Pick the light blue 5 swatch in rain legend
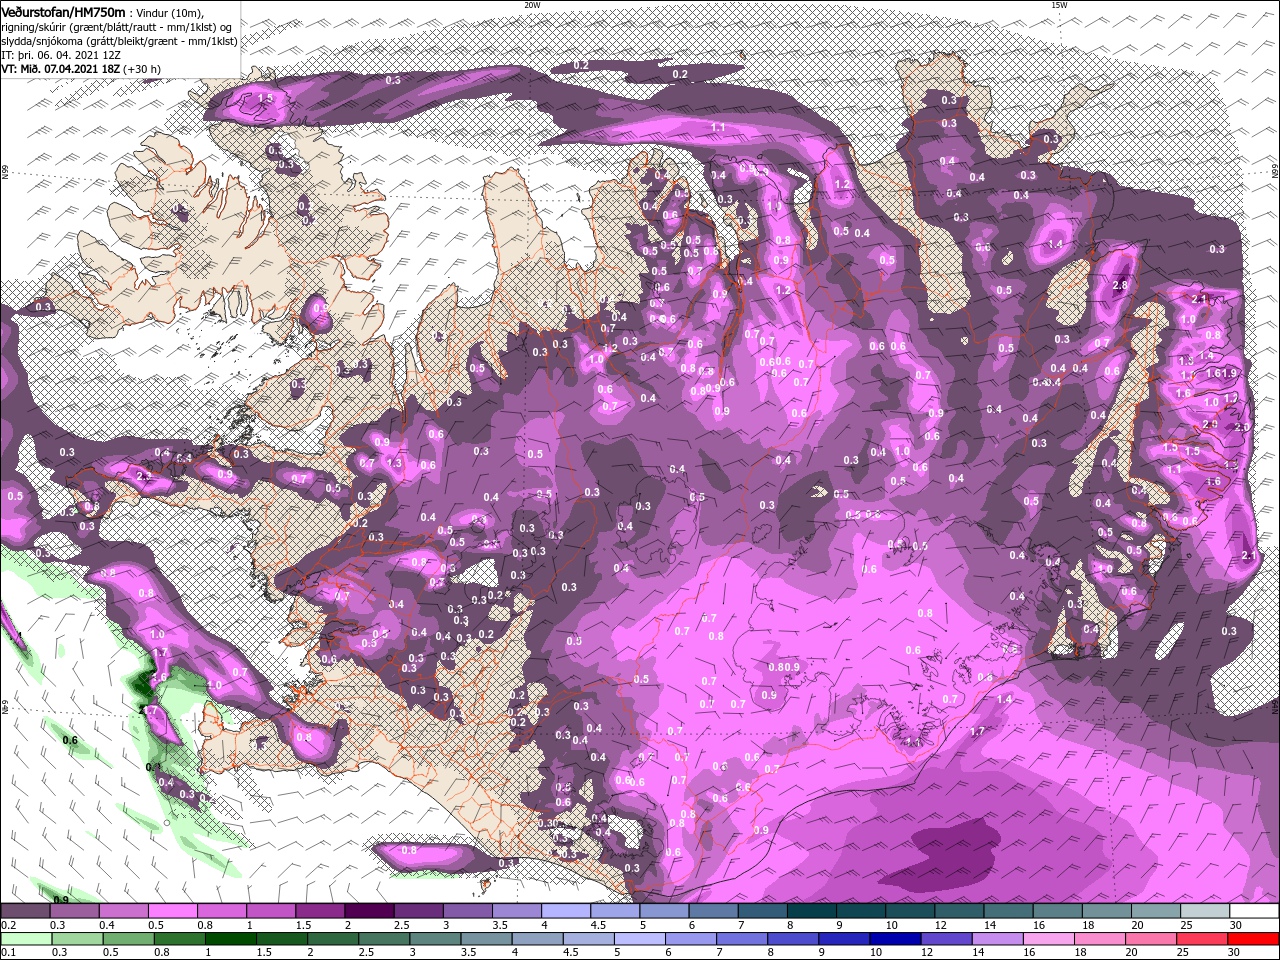 coord(640,939)
